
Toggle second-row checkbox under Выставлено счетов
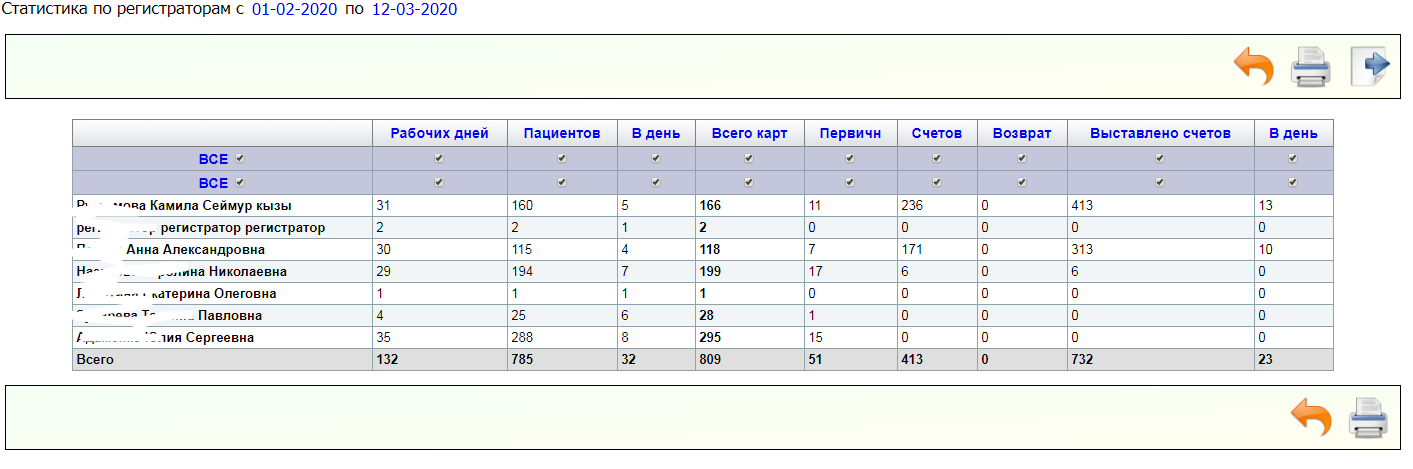[x=1160, y=182]
